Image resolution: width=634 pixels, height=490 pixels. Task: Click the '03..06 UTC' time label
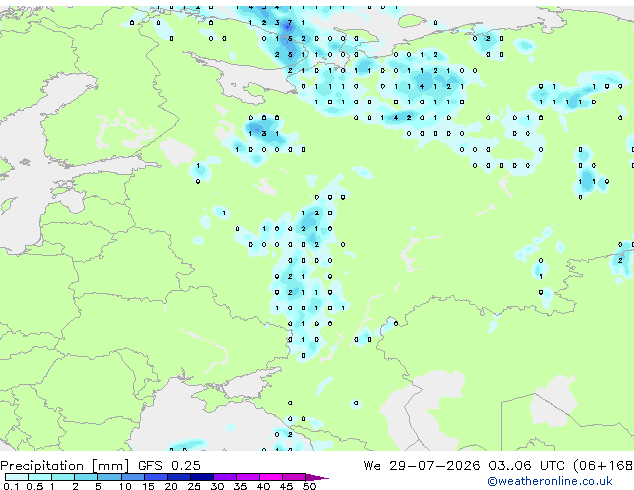coord(526,466)
